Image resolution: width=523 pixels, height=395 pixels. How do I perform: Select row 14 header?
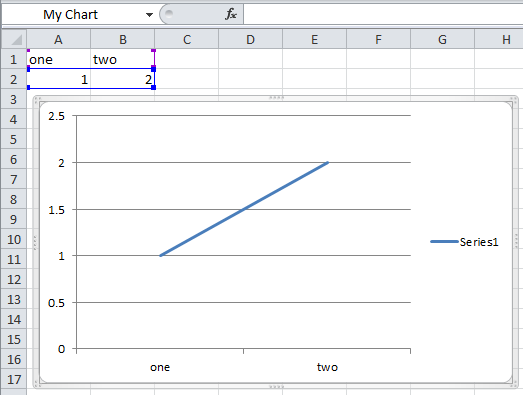coord(14,319)
